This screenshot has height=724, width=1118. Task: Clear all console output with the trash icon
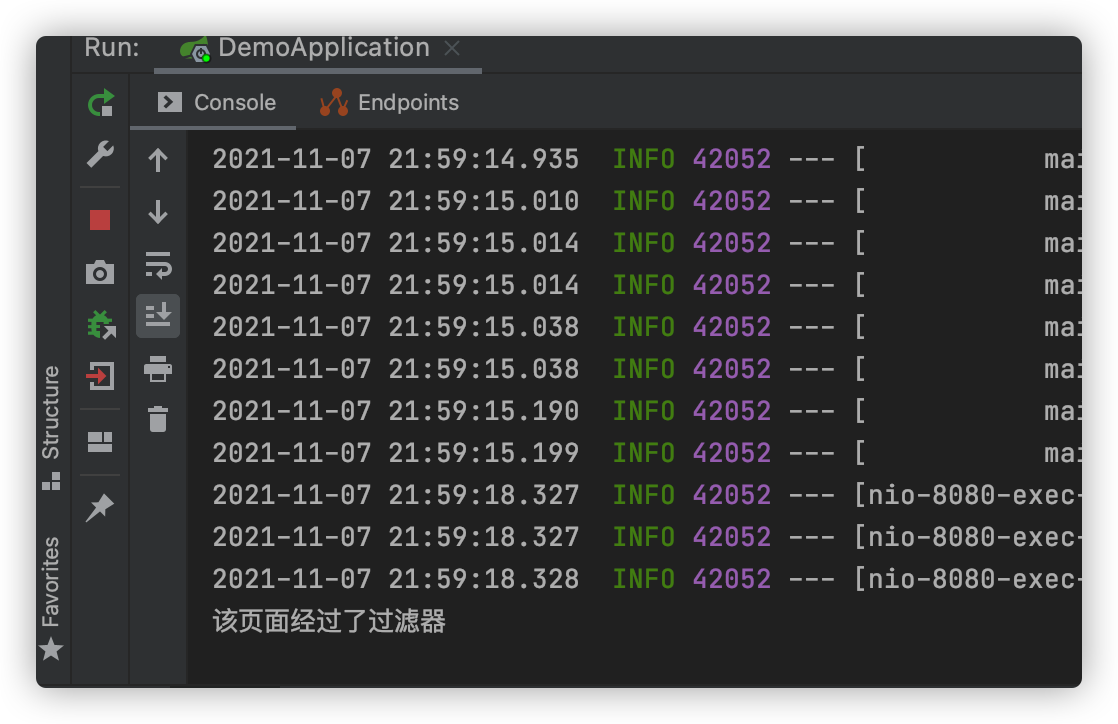(158, 419)
